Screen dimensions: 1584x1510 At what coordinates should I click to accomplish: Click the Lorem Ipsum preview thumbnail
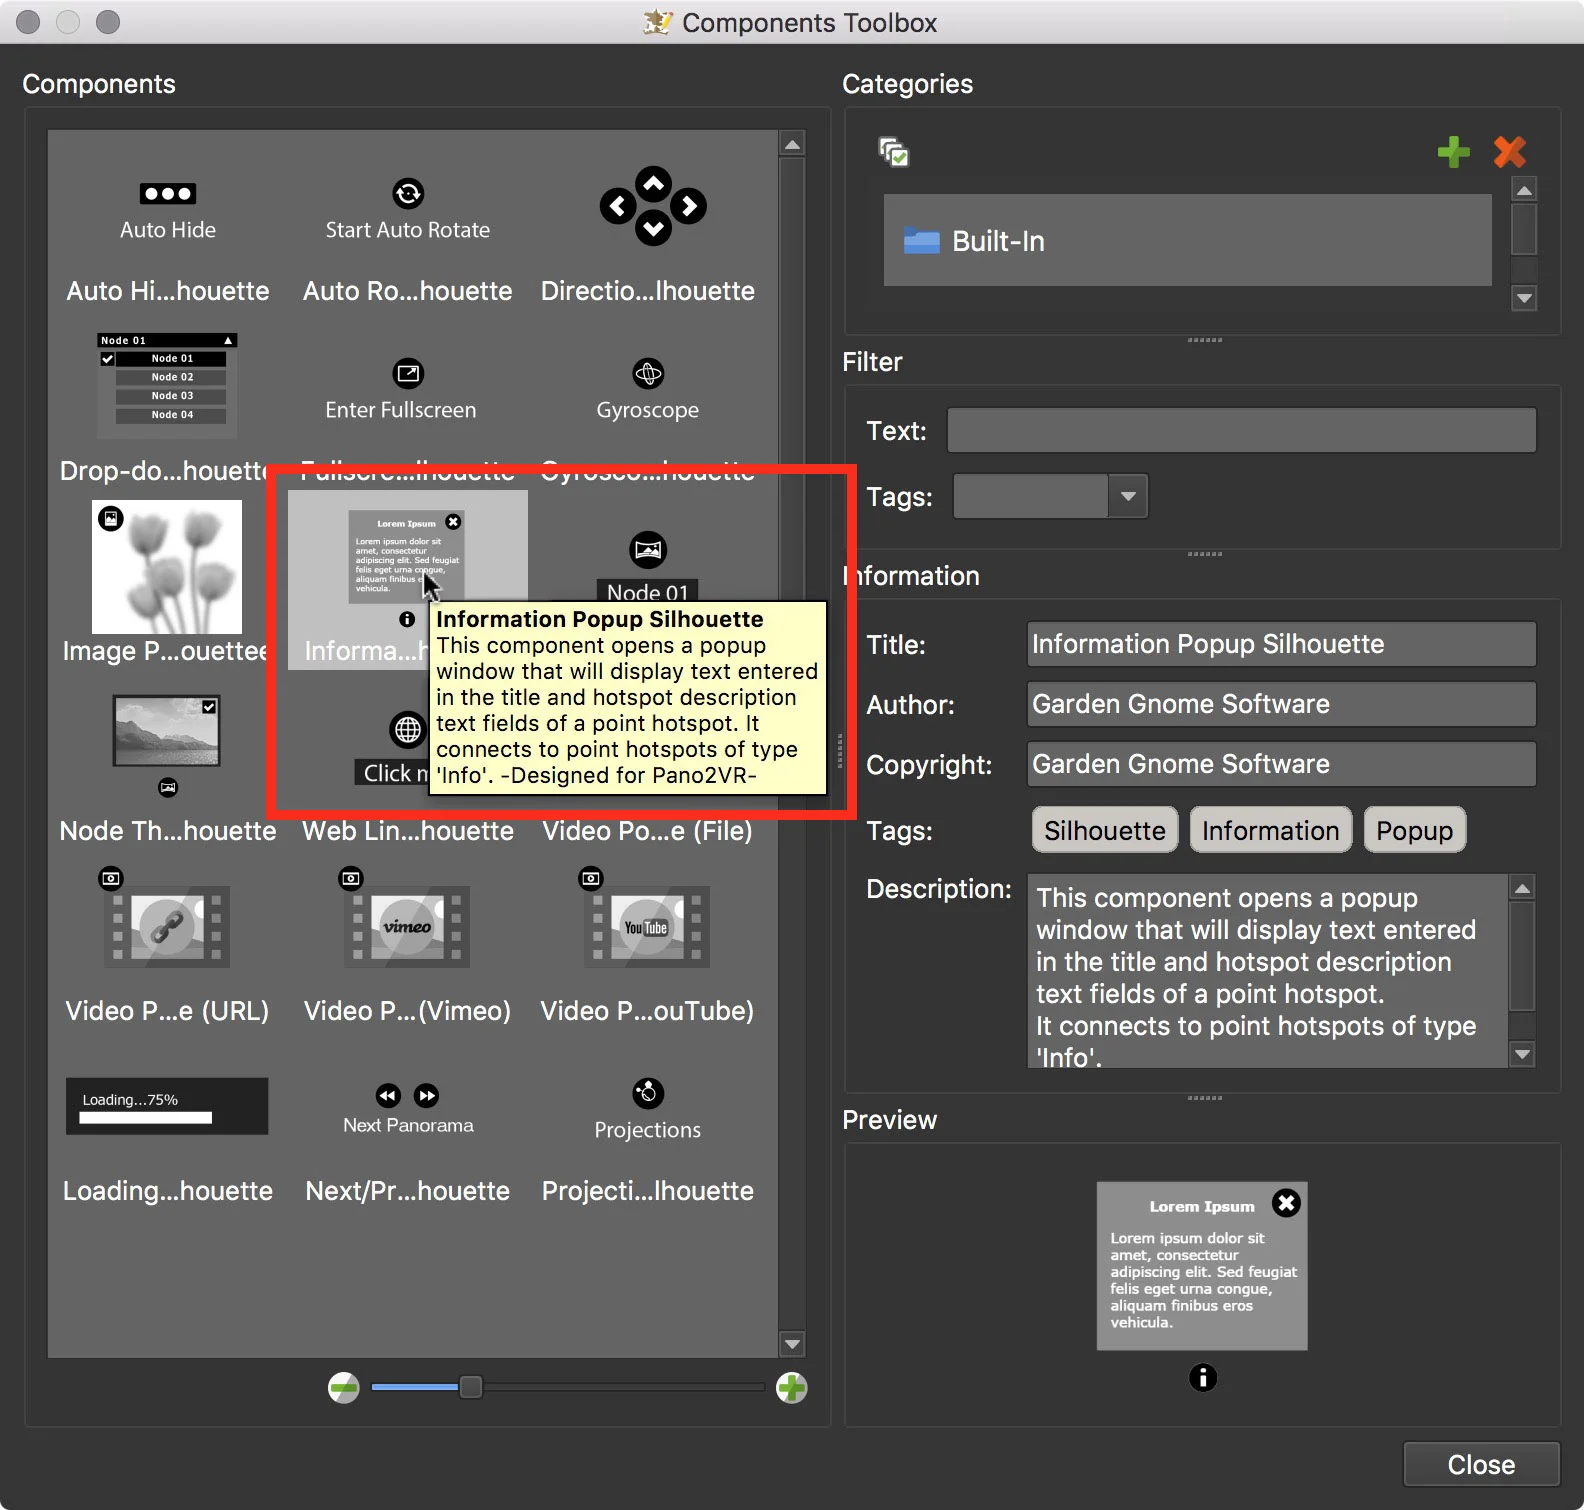[x=1202, y=1266]
